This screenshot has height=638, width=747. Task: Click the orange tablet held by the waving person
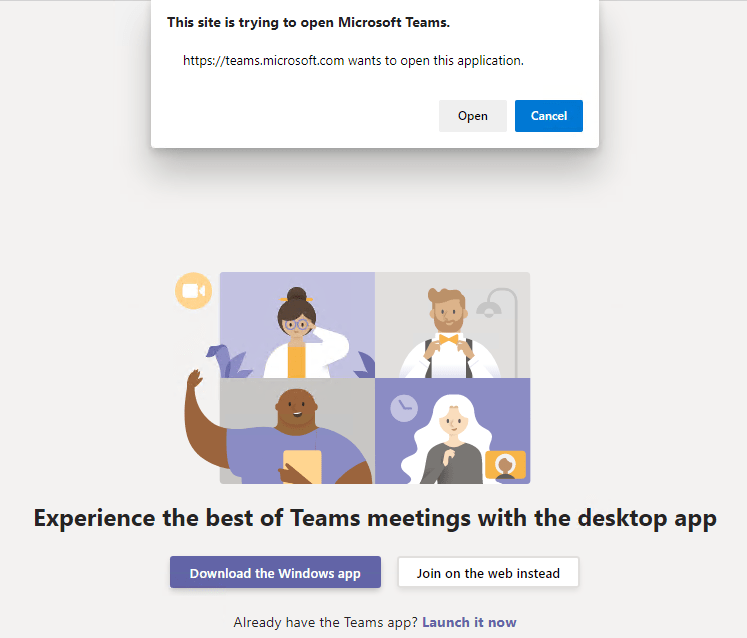[302, 467]
